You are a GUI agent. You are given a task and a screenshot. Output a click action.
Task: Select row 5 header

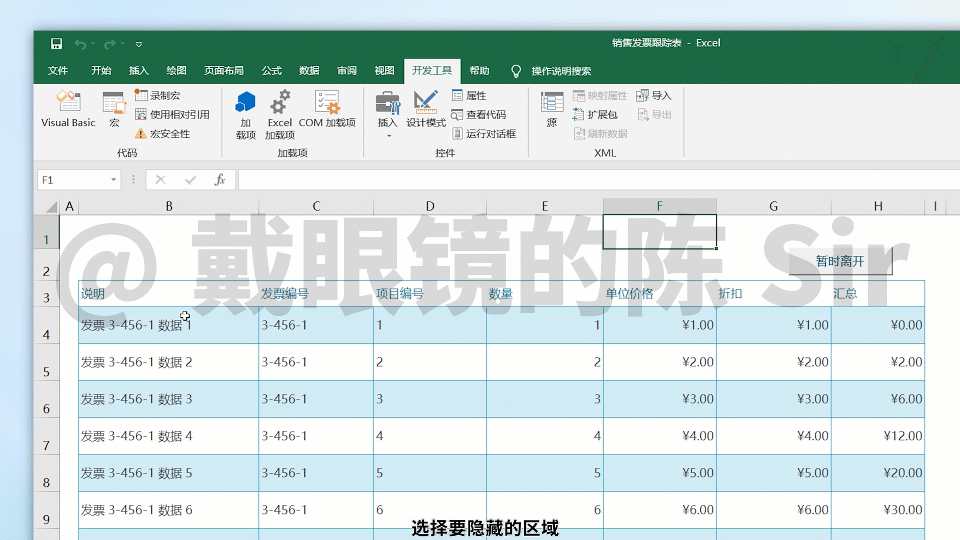(x=47, y=364)
